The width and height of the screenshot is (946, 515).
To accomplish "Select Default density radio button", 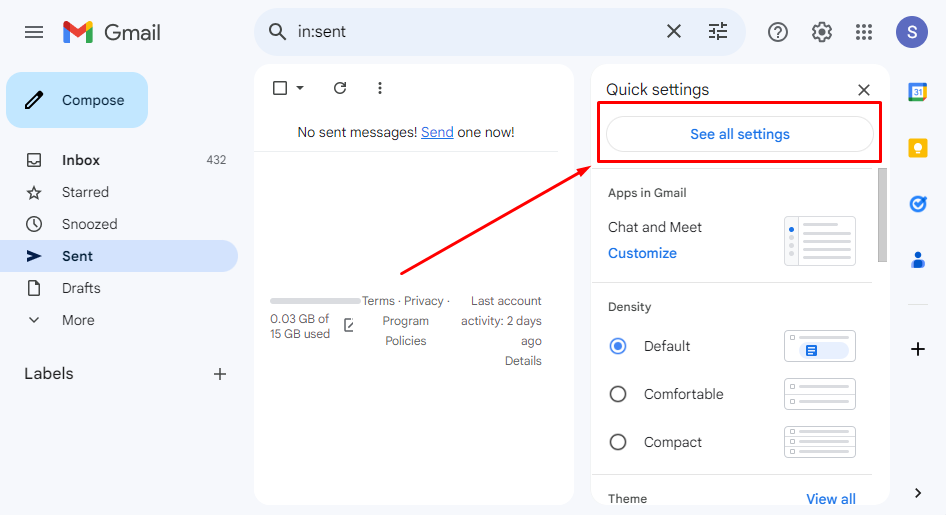I will [x=618, y=346].
